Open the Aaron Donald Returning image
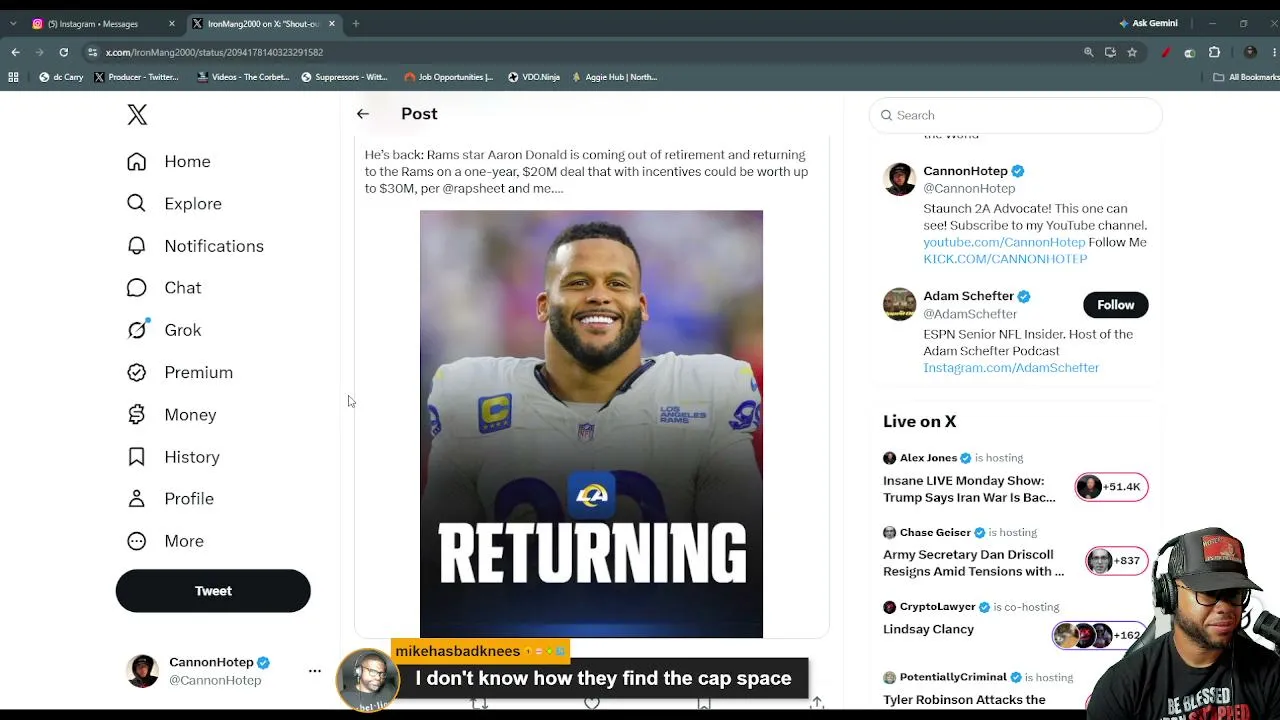This screenshot has width=1280, height=720. (x=591, y=424)
